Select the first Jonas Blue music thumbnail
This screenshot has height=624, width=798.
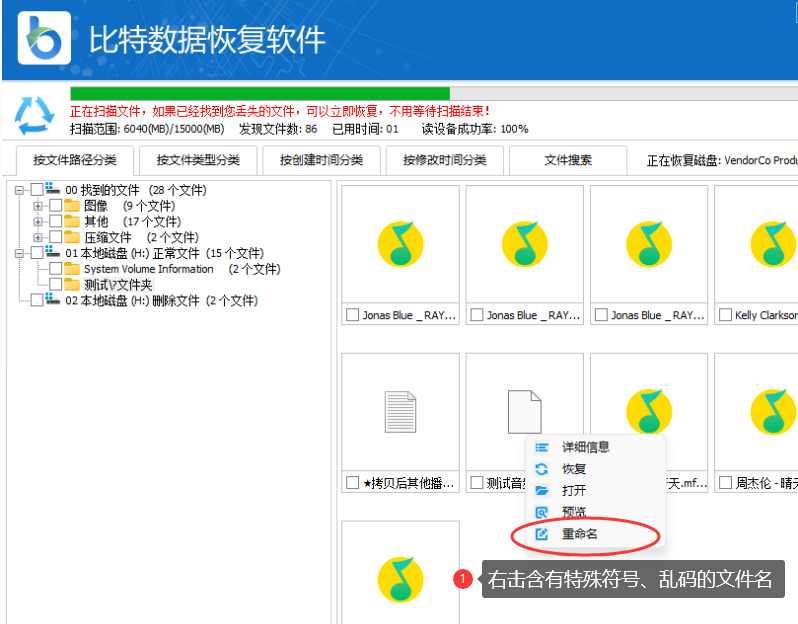[400, 244]
